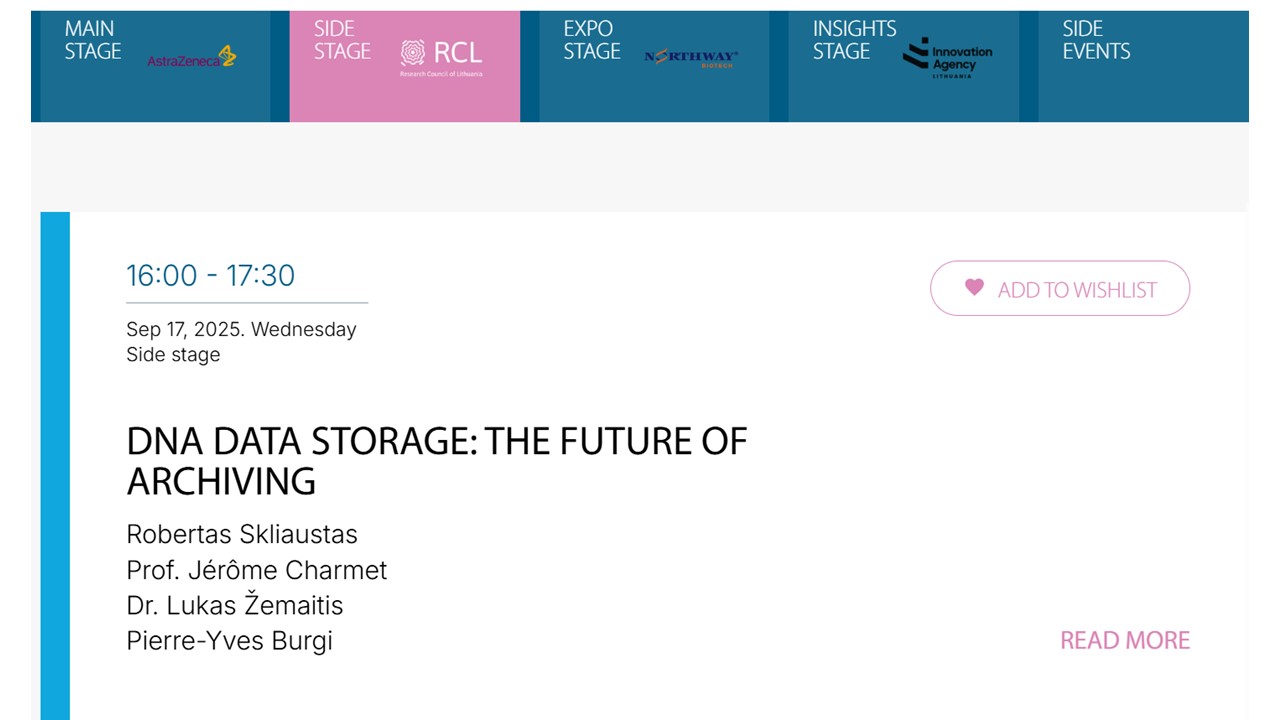Click speaker Pierre-Yves Burgi
Image resolution: width=1280 pixels, height=720 pixels.
229,641
